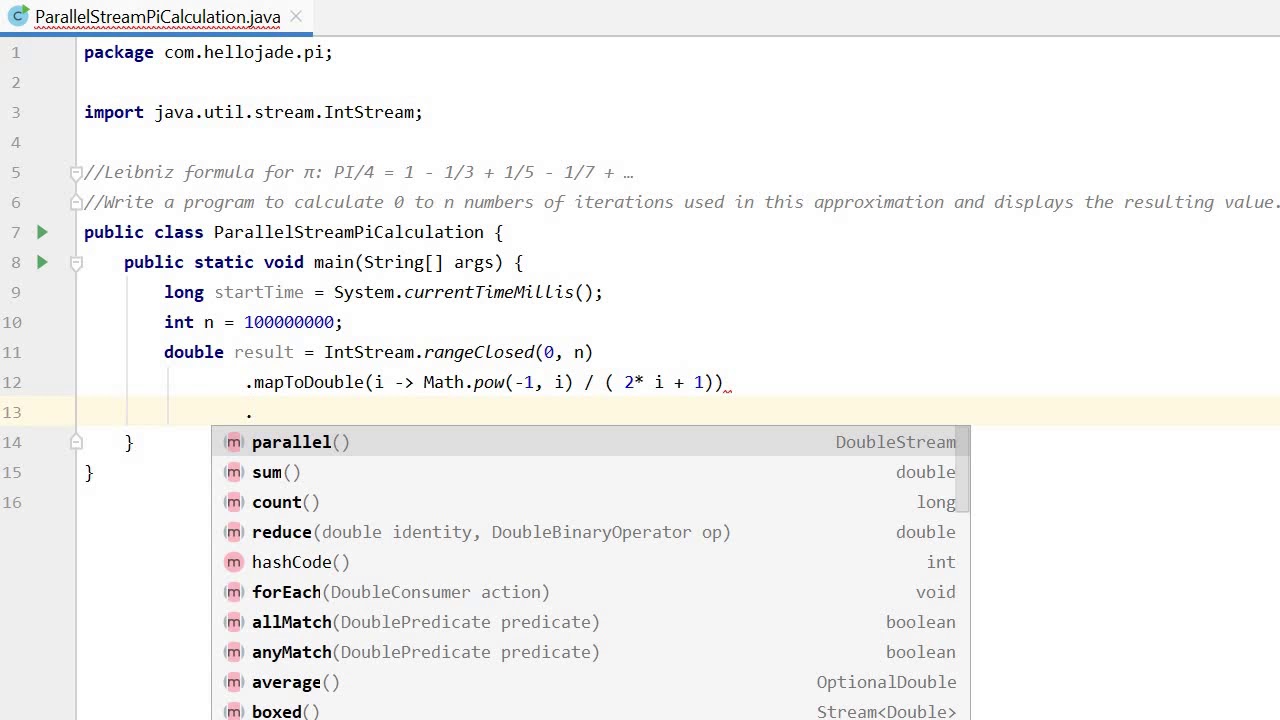
Task: Click the class name ParallelStreamPiCalculation on line 7
Action: (348, 232)
